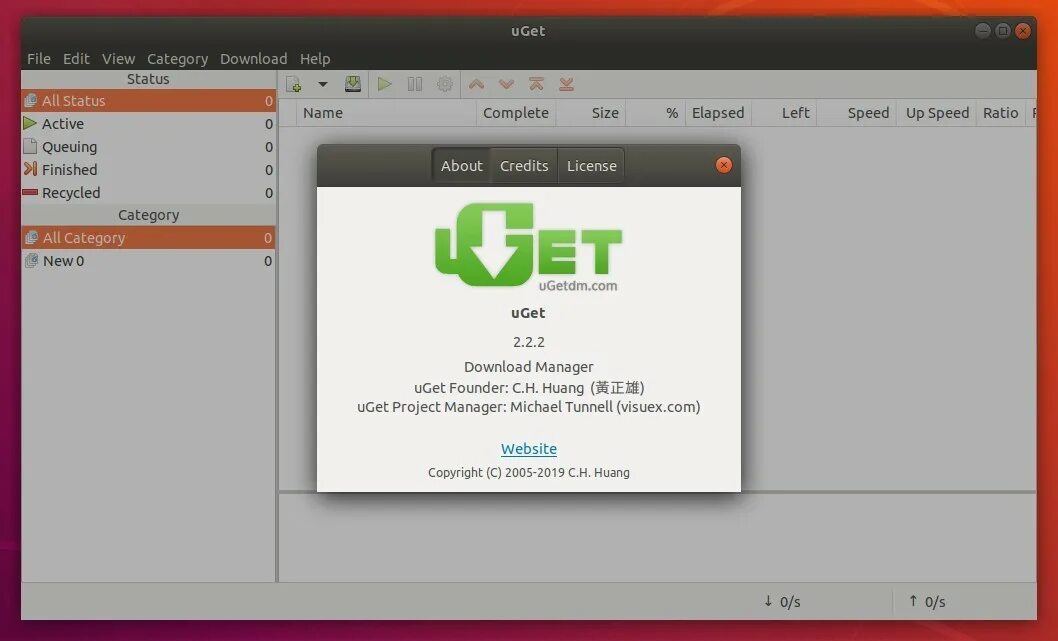Switch to the License tab
Image resolution: width=1058 pixels, height=641 pixels.
(591, 165)
